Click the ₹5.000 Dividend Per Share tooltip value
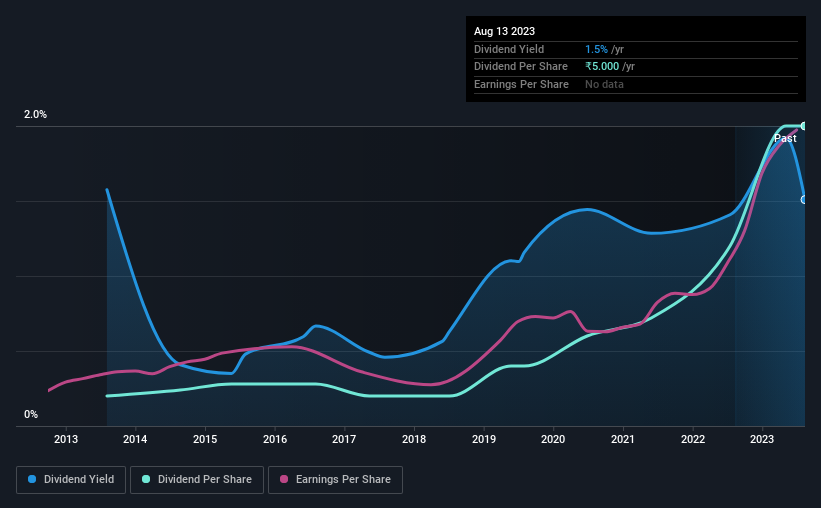Image resolution: width=821 pixels, height=508 pixels. [x=602, y=67]
